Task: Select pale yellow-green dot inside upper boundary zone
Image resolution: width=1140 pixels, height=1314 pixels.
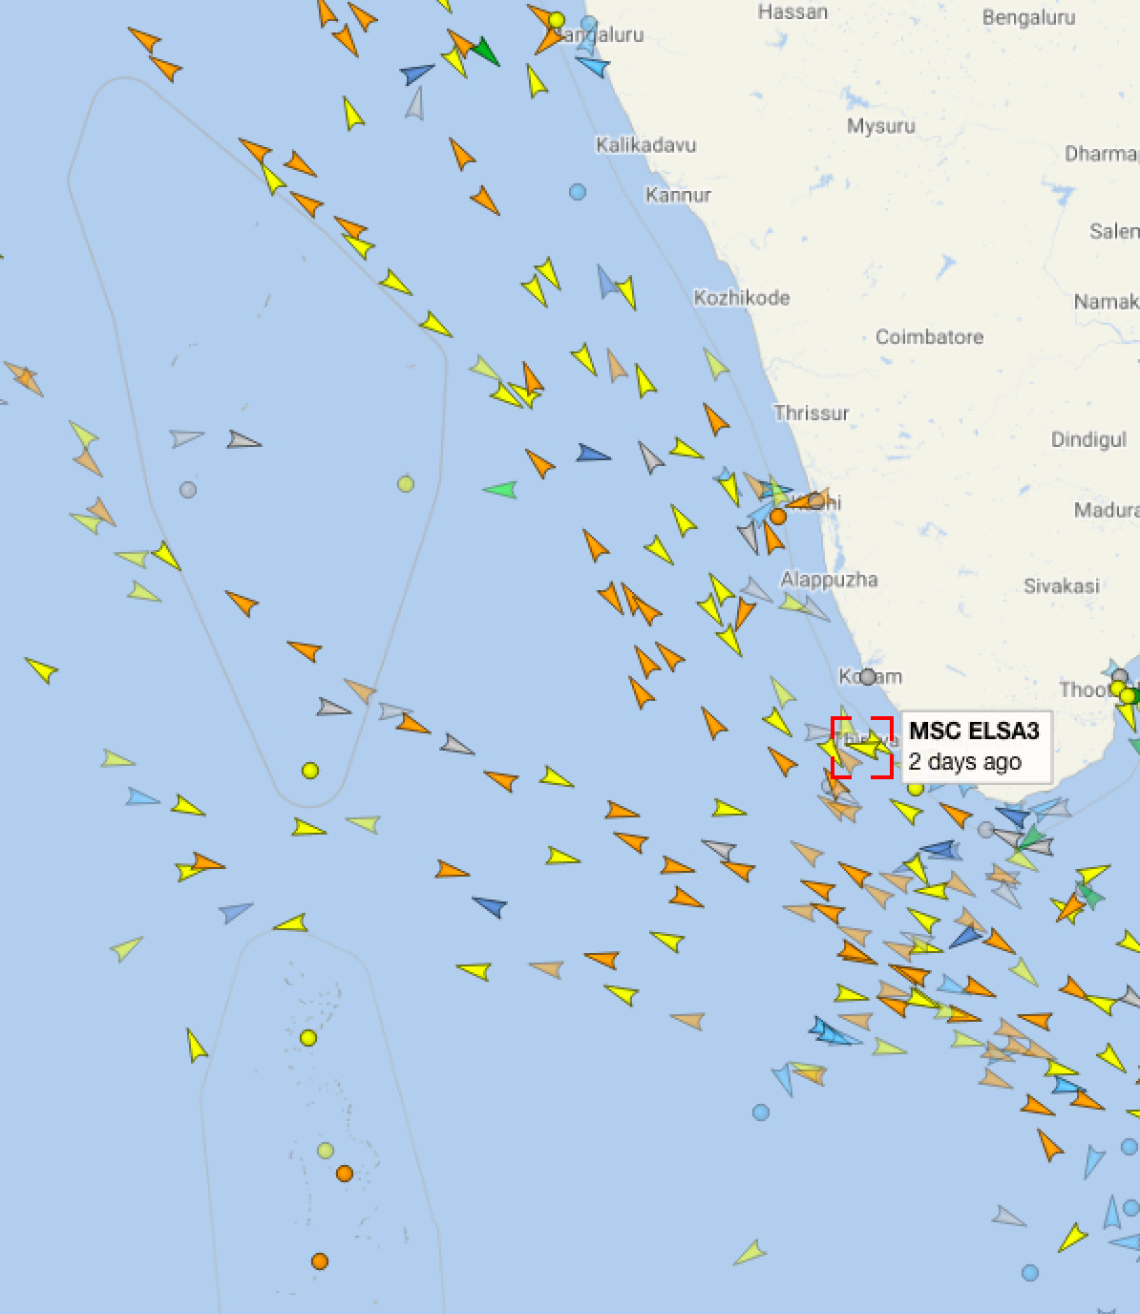Action: [405, 484]
